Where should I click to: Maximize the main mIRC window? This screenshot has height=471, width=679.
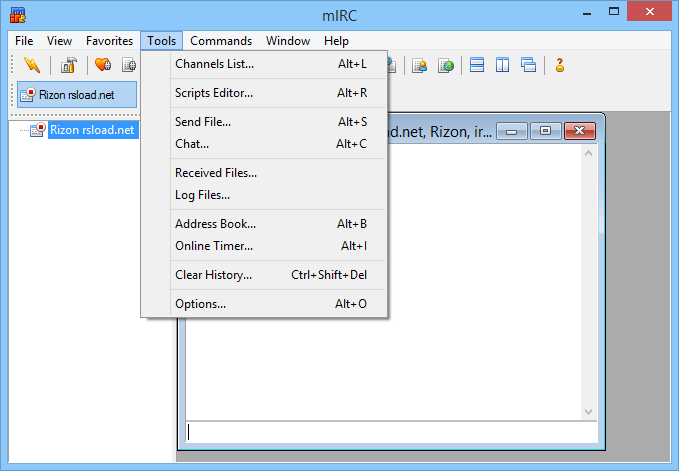click(614, 12)
